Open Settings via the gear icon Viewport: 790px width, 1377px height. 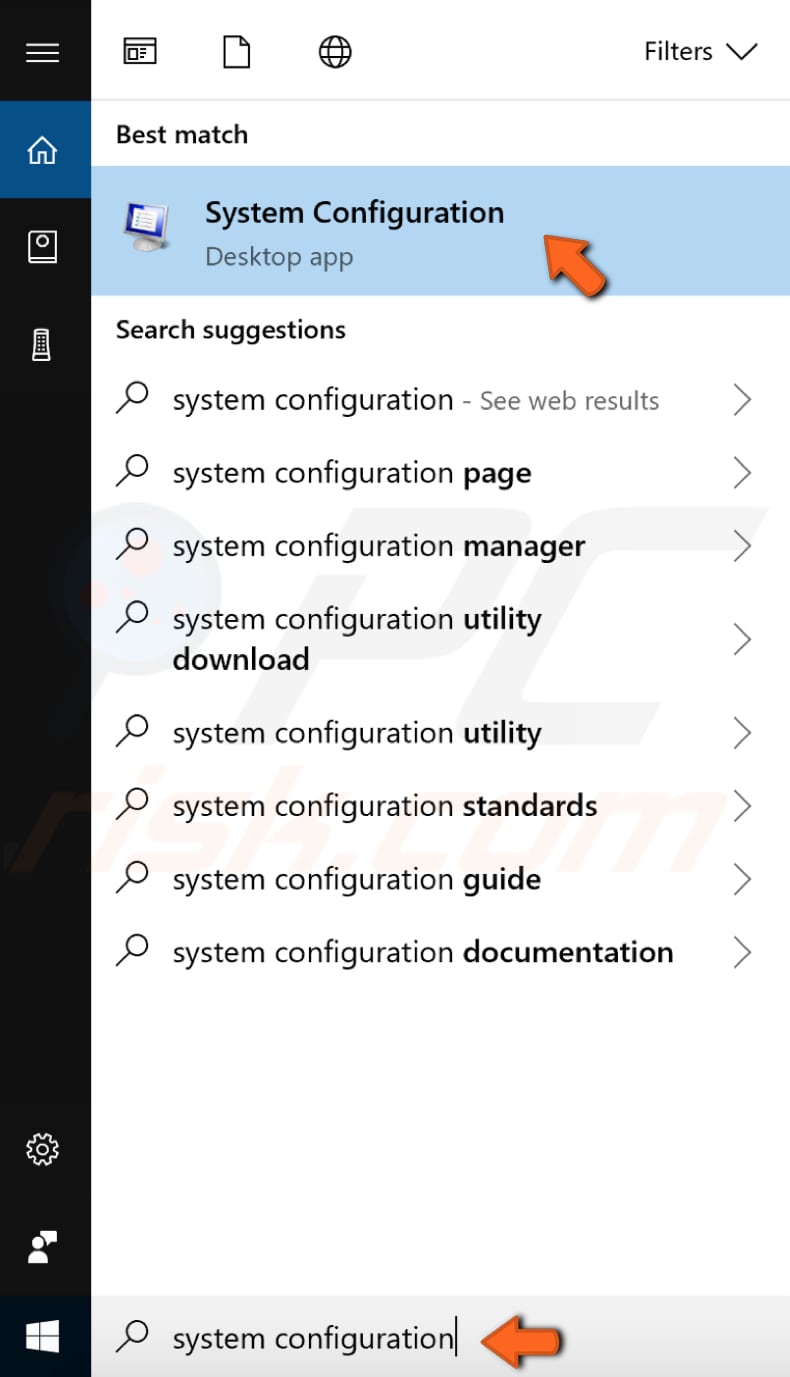click(x=44, y=1150)
